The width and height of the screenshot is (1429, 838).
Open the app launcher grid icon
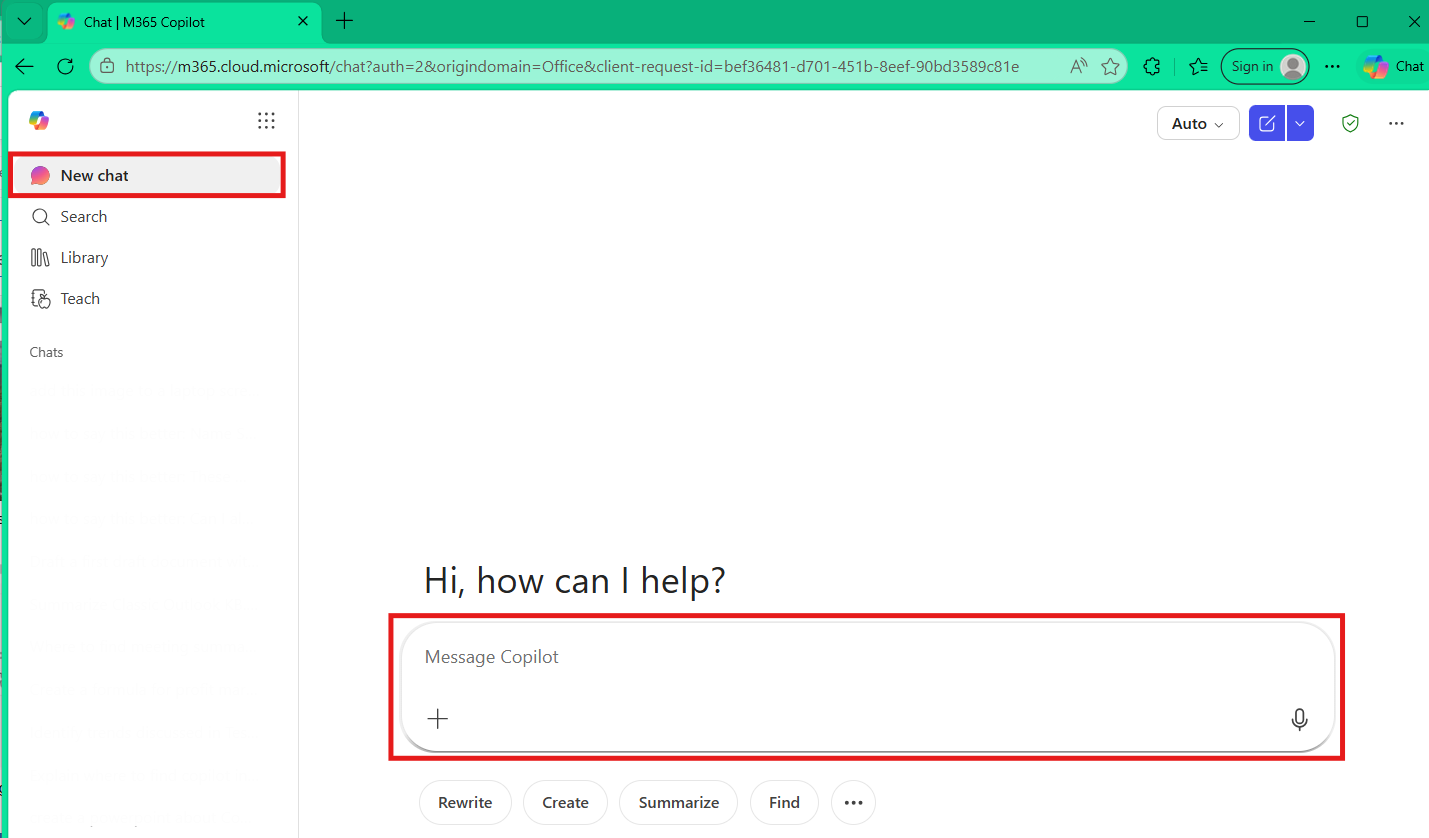click(266, 121)
